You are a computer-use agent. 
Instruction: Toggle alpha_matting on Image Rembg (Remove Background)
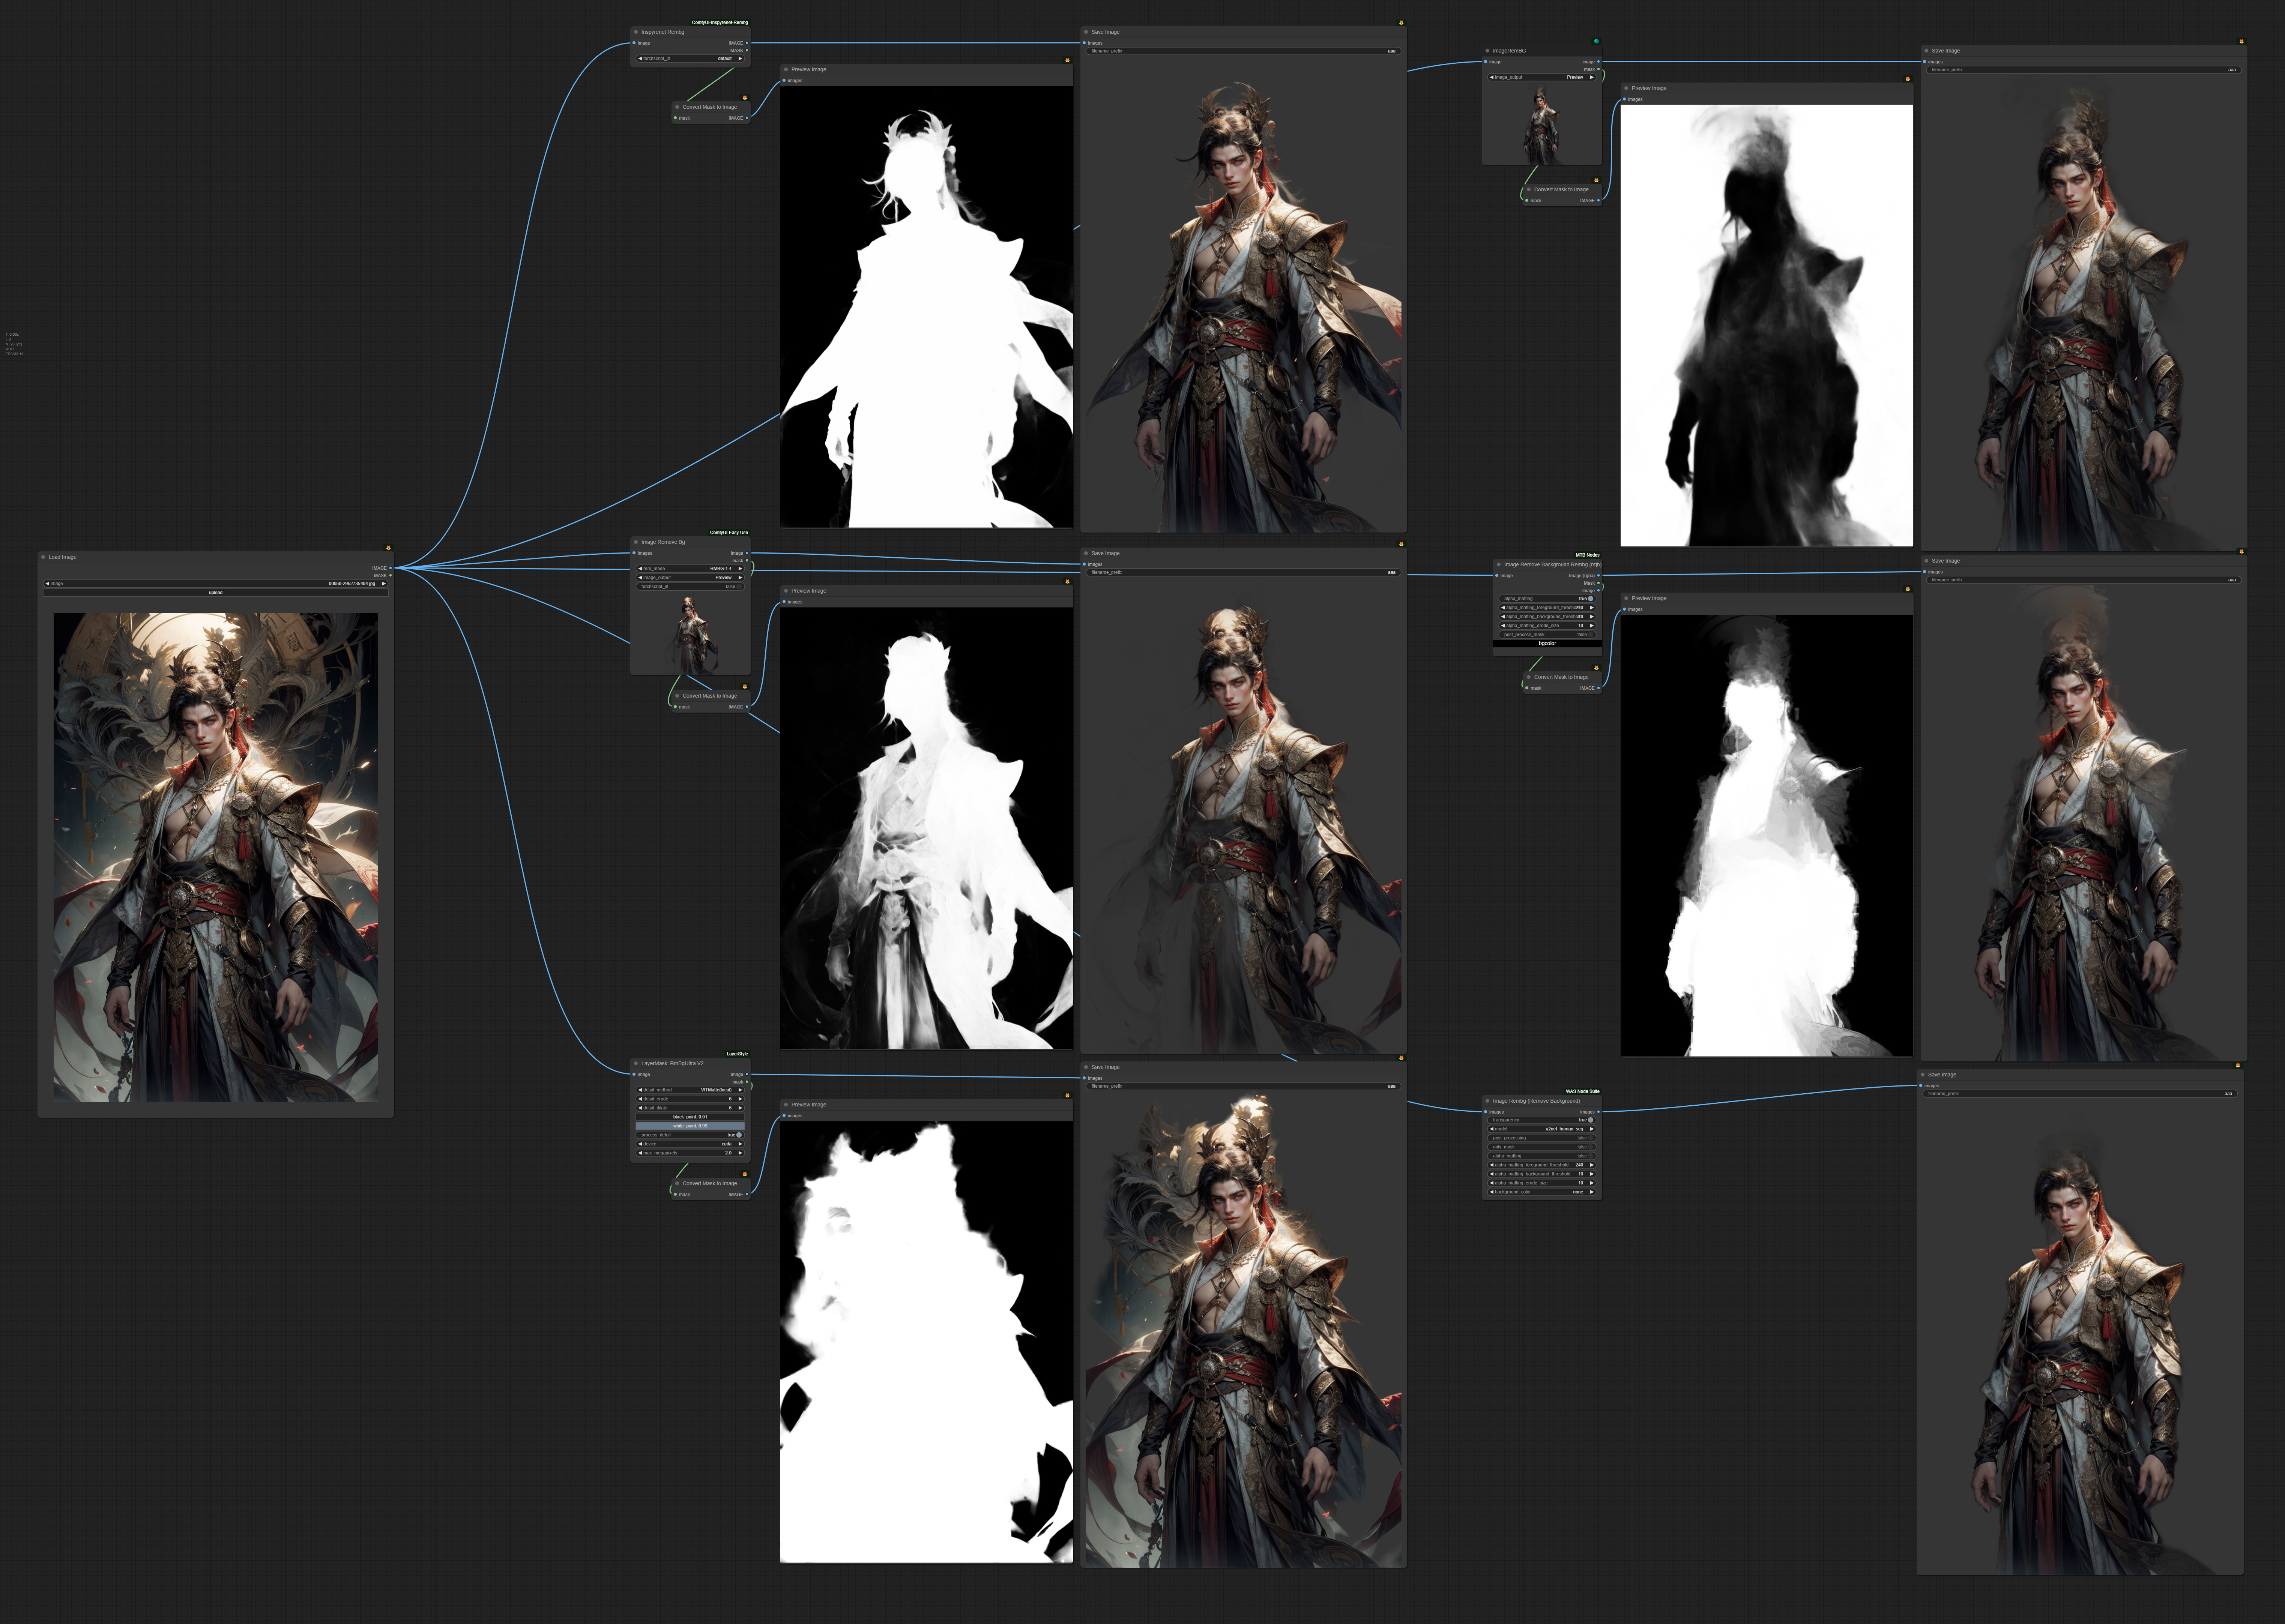pos(1542,1156)
